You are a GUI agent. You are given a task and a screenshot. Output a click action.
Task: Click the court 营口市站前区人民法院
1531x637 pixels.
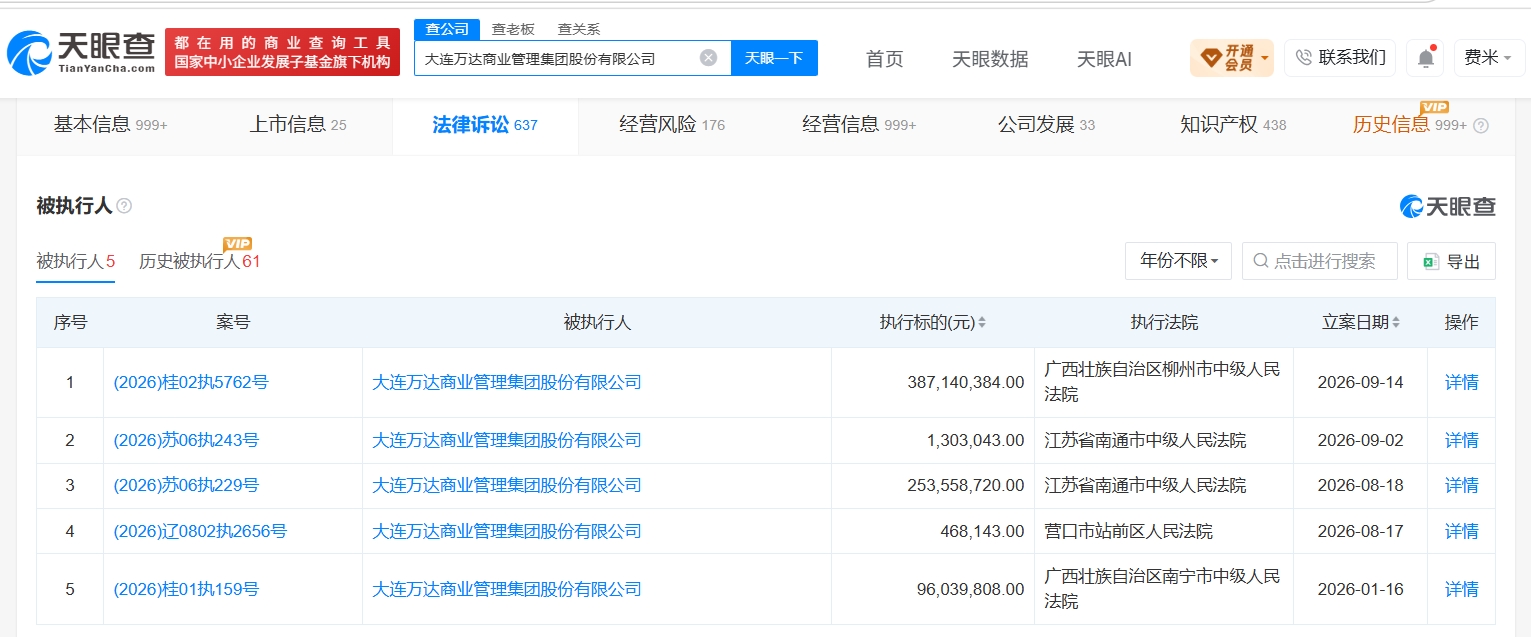pos(1128,531)
